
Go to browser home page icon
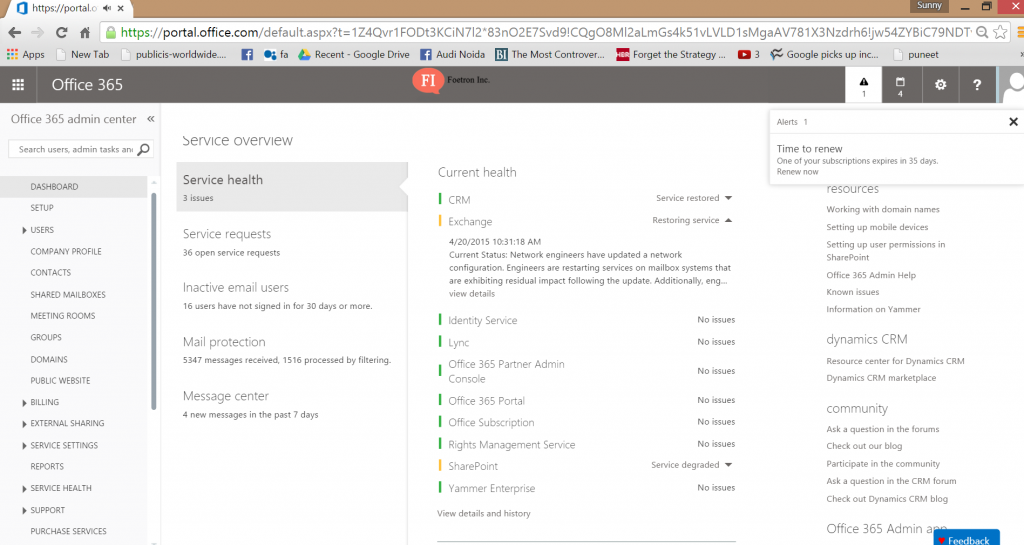pos(85,33)
